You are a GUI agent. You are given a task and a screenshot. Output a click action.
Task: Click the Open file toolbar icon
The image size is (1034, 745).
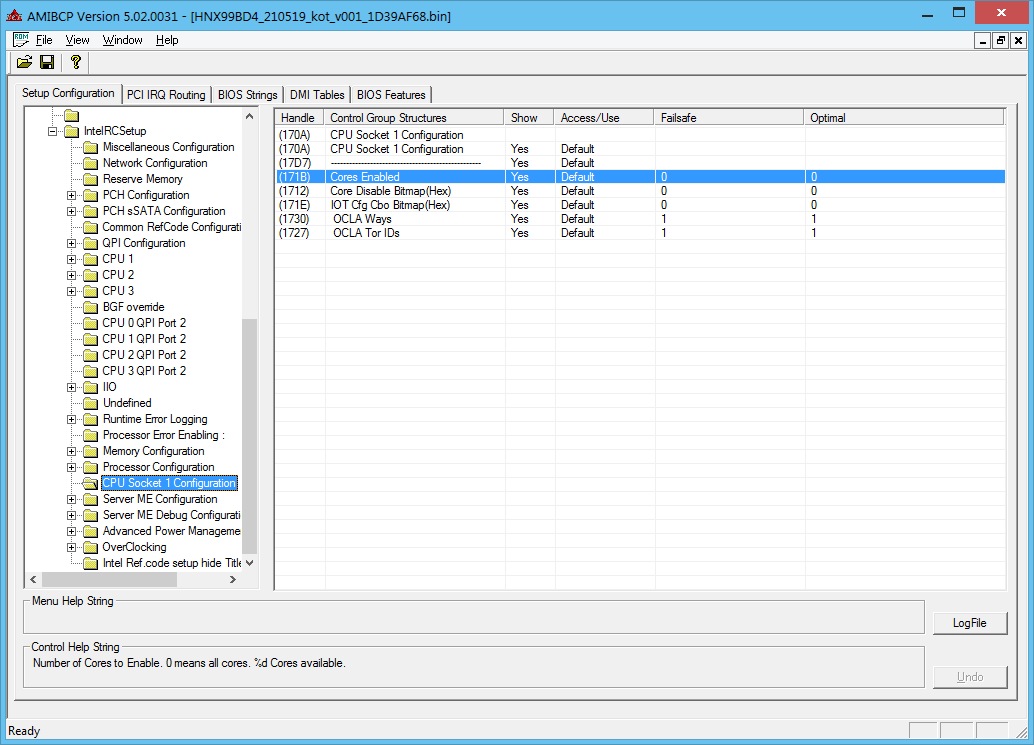tap(24, 62)
